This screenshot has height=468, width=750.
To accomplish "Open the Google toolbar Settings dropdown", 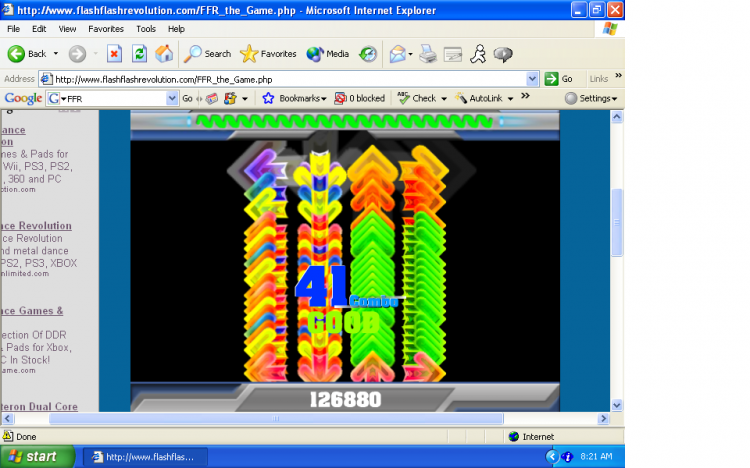I will 590,98.
